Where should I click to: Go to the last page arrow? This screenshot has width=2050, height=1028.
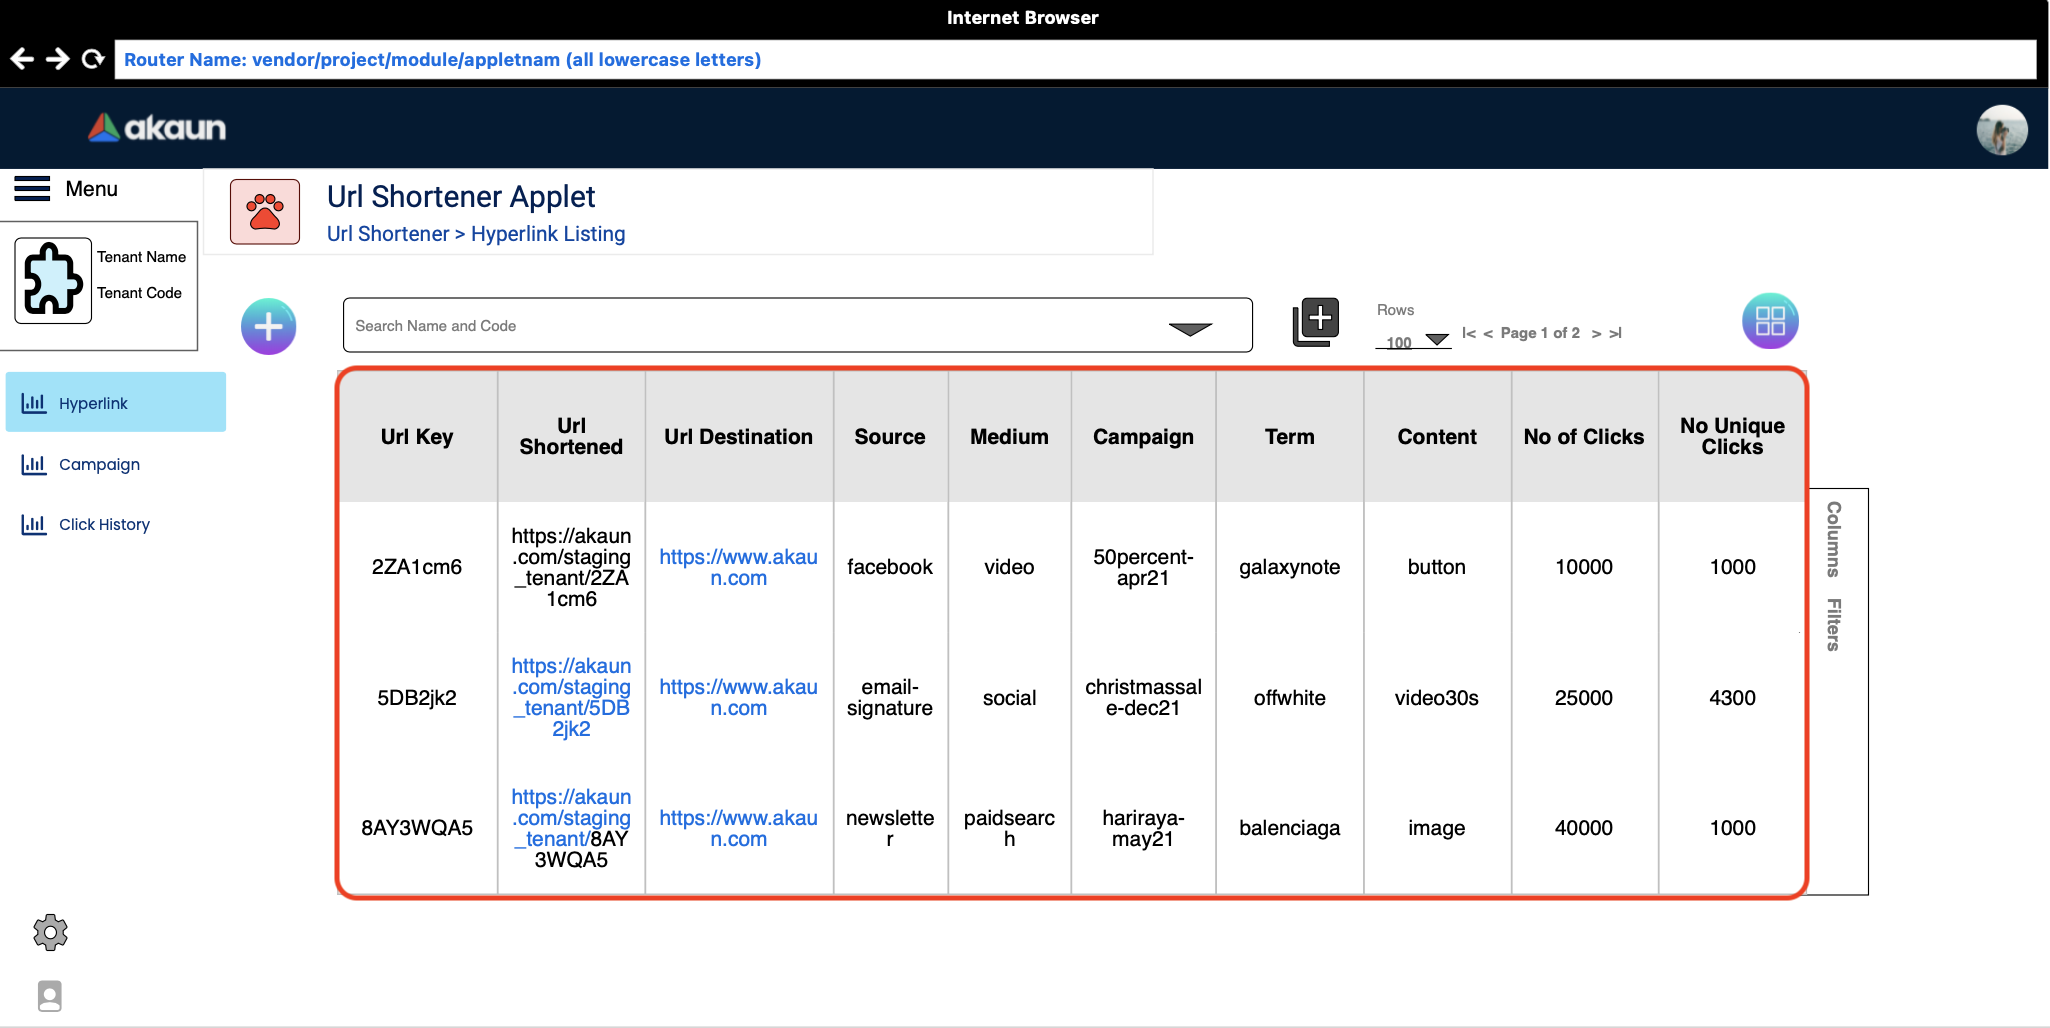[x=1615, y=333]
